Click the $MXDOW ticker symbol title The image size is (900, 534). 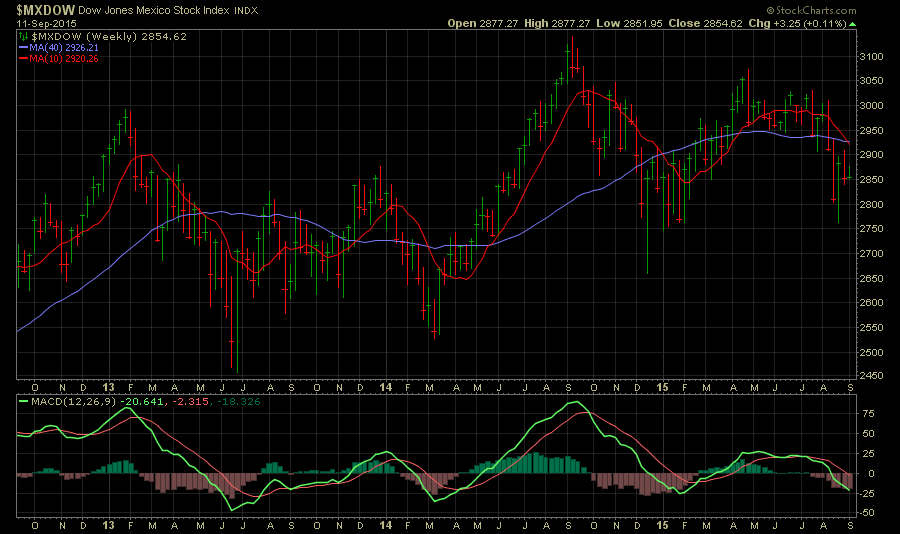point(44,9)
